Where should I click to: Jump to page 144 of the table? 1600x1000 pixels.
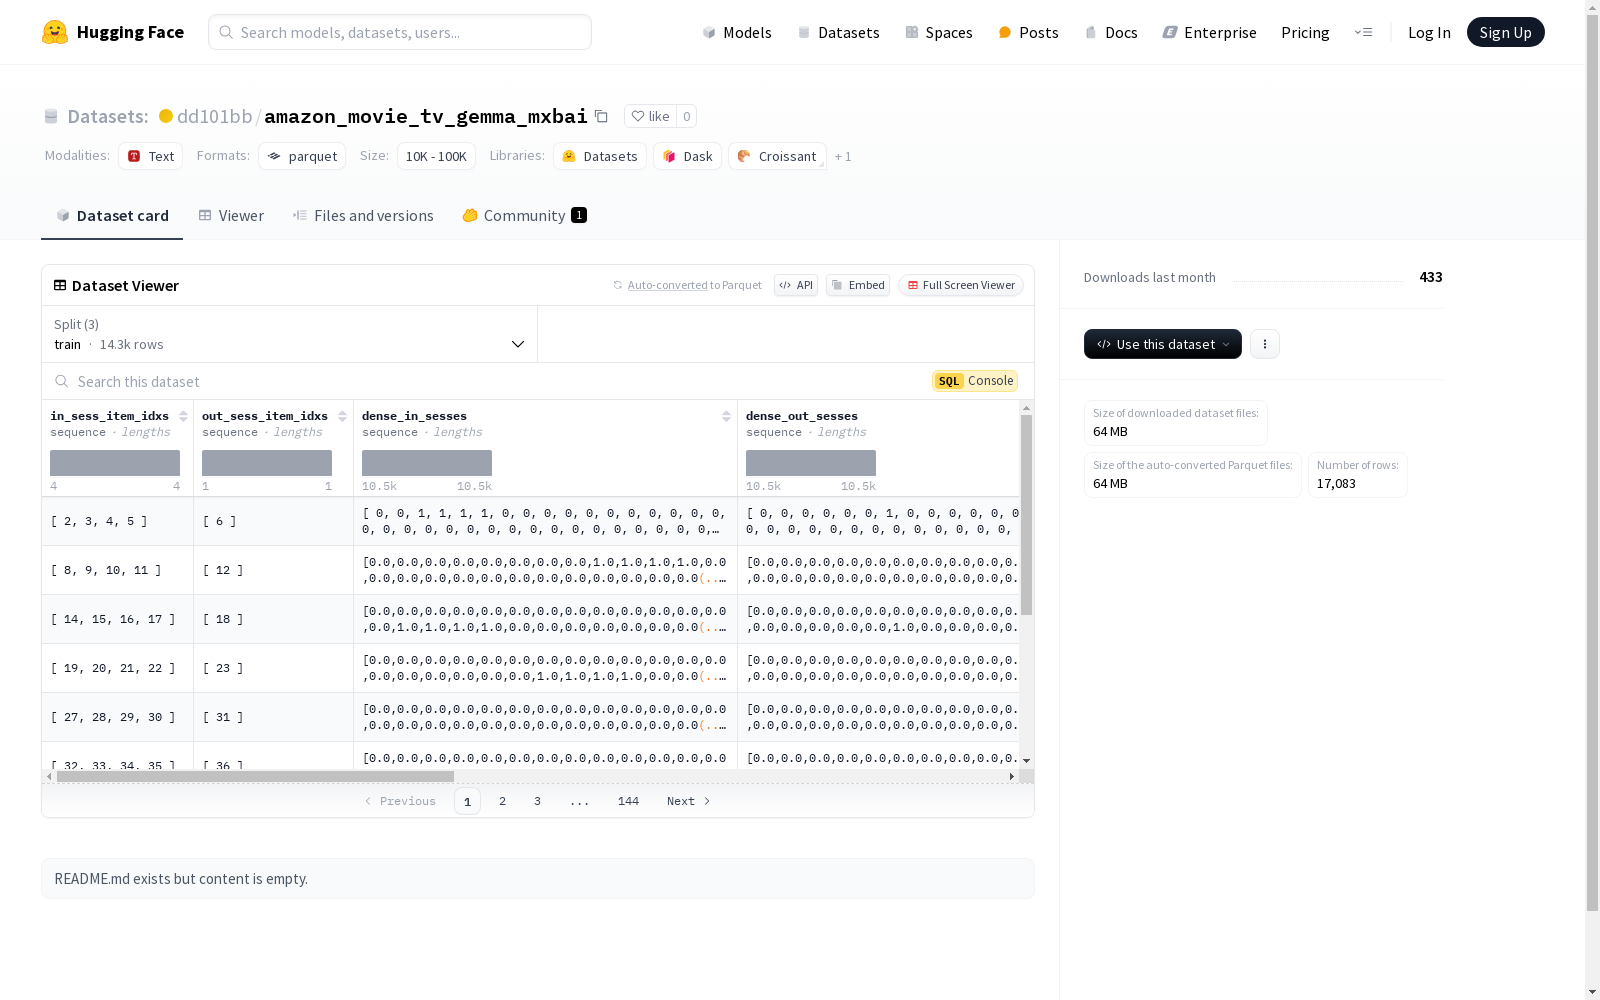coord(628,801)
